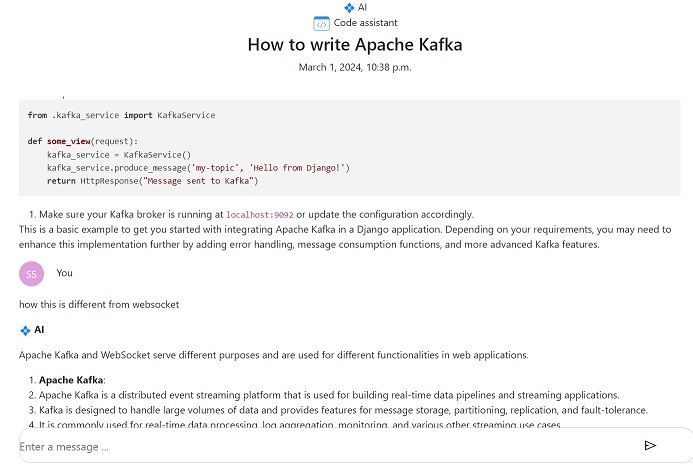This screenshot has height=464, width=693.
Task: Click the KafkaService import line in code
Action: (x=121, y=115)
